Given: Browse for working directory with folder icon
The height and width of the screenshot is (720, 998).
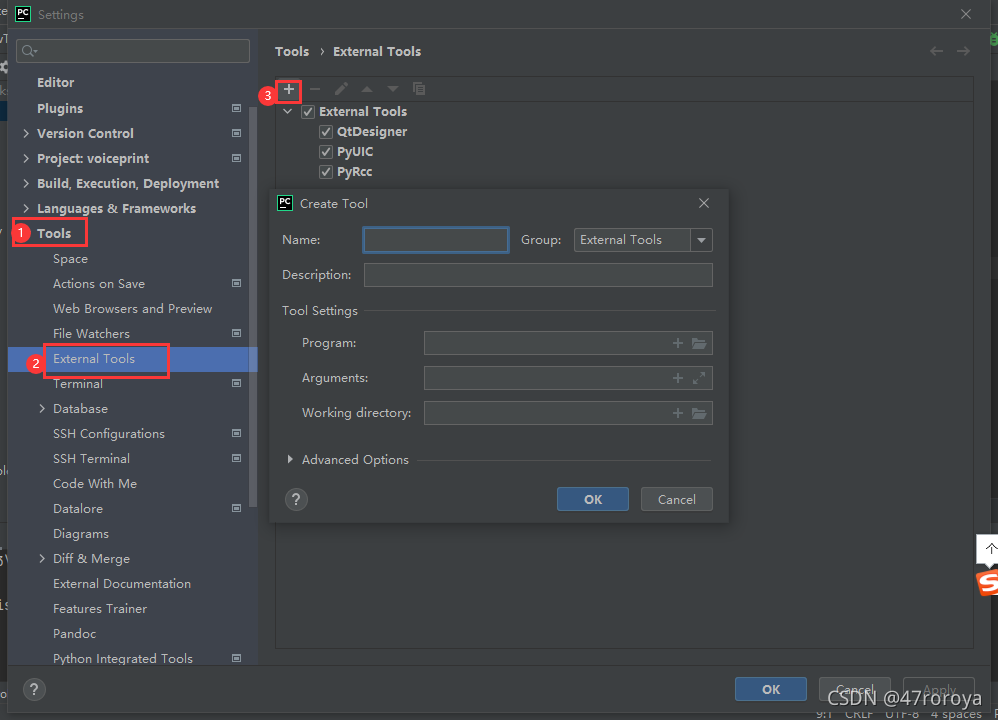Looking at the screenshot, I should (x=699, y=413).
